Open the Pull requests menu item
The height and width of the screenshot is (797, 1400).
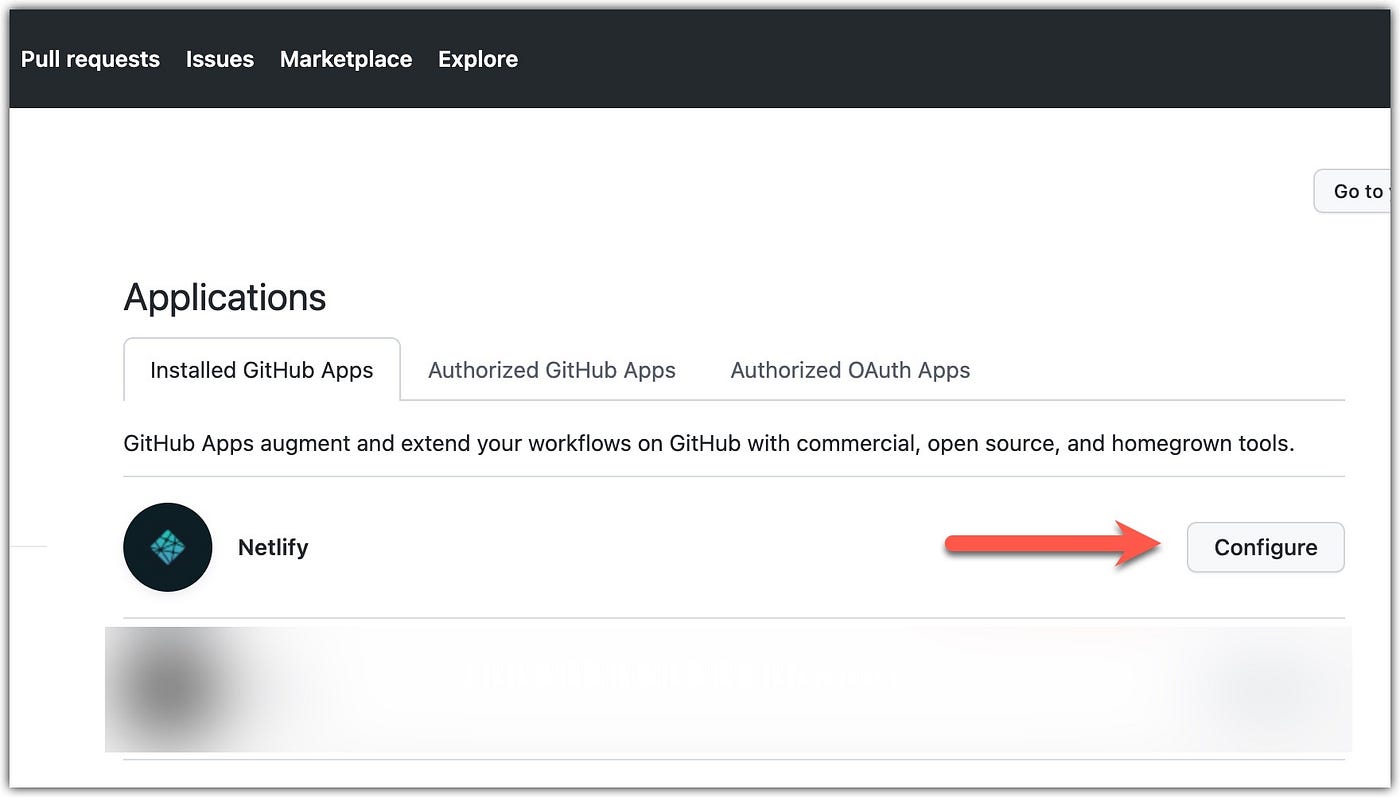coord(89,58)
